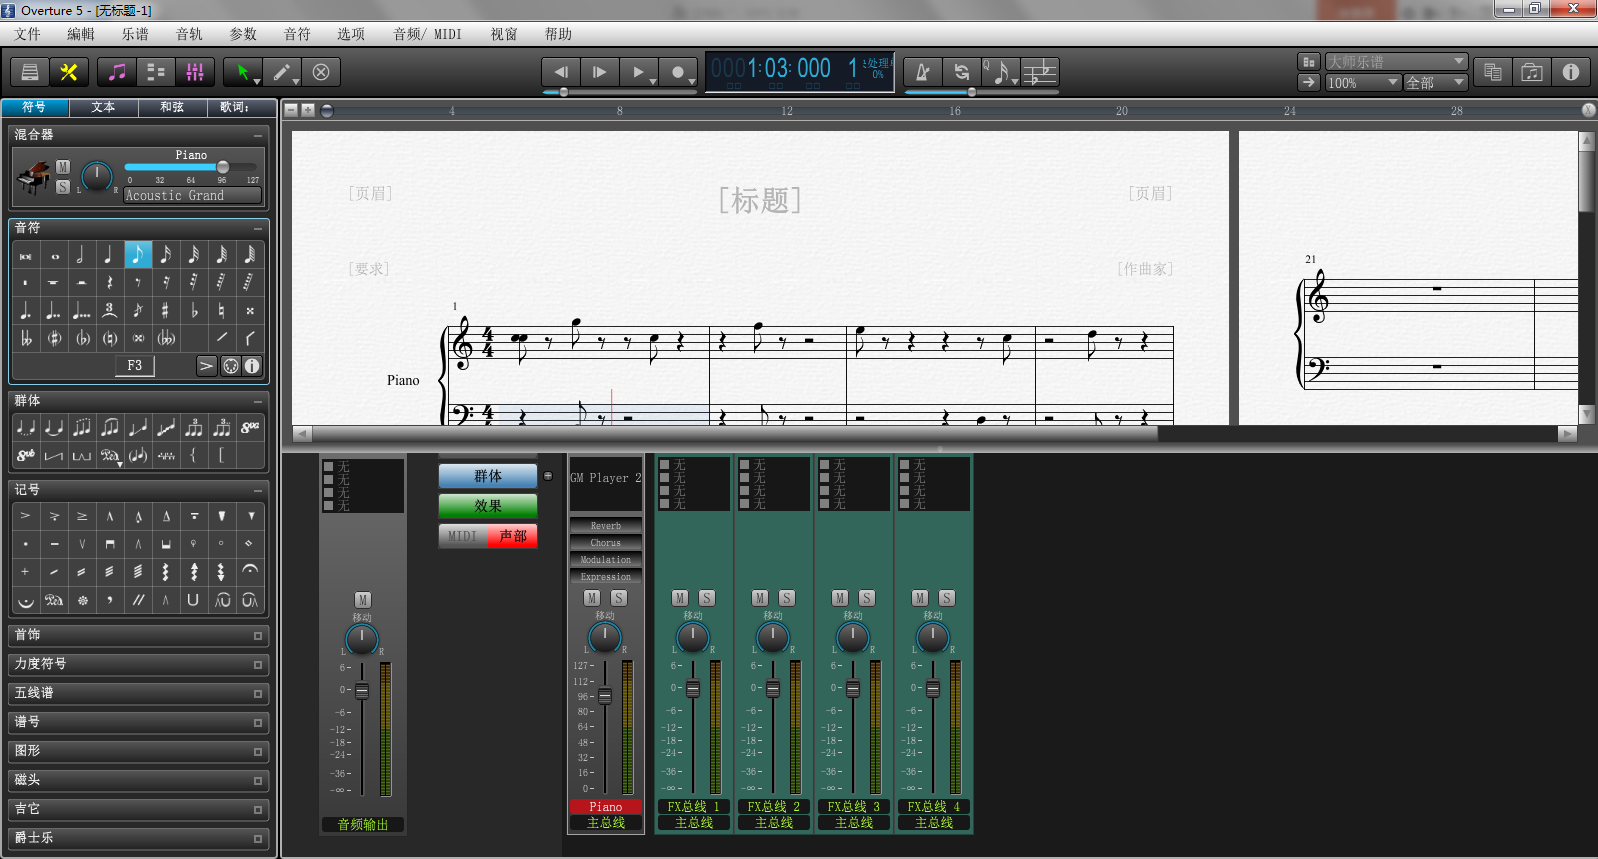Solo the Piano mixer channel

(619, 598)
